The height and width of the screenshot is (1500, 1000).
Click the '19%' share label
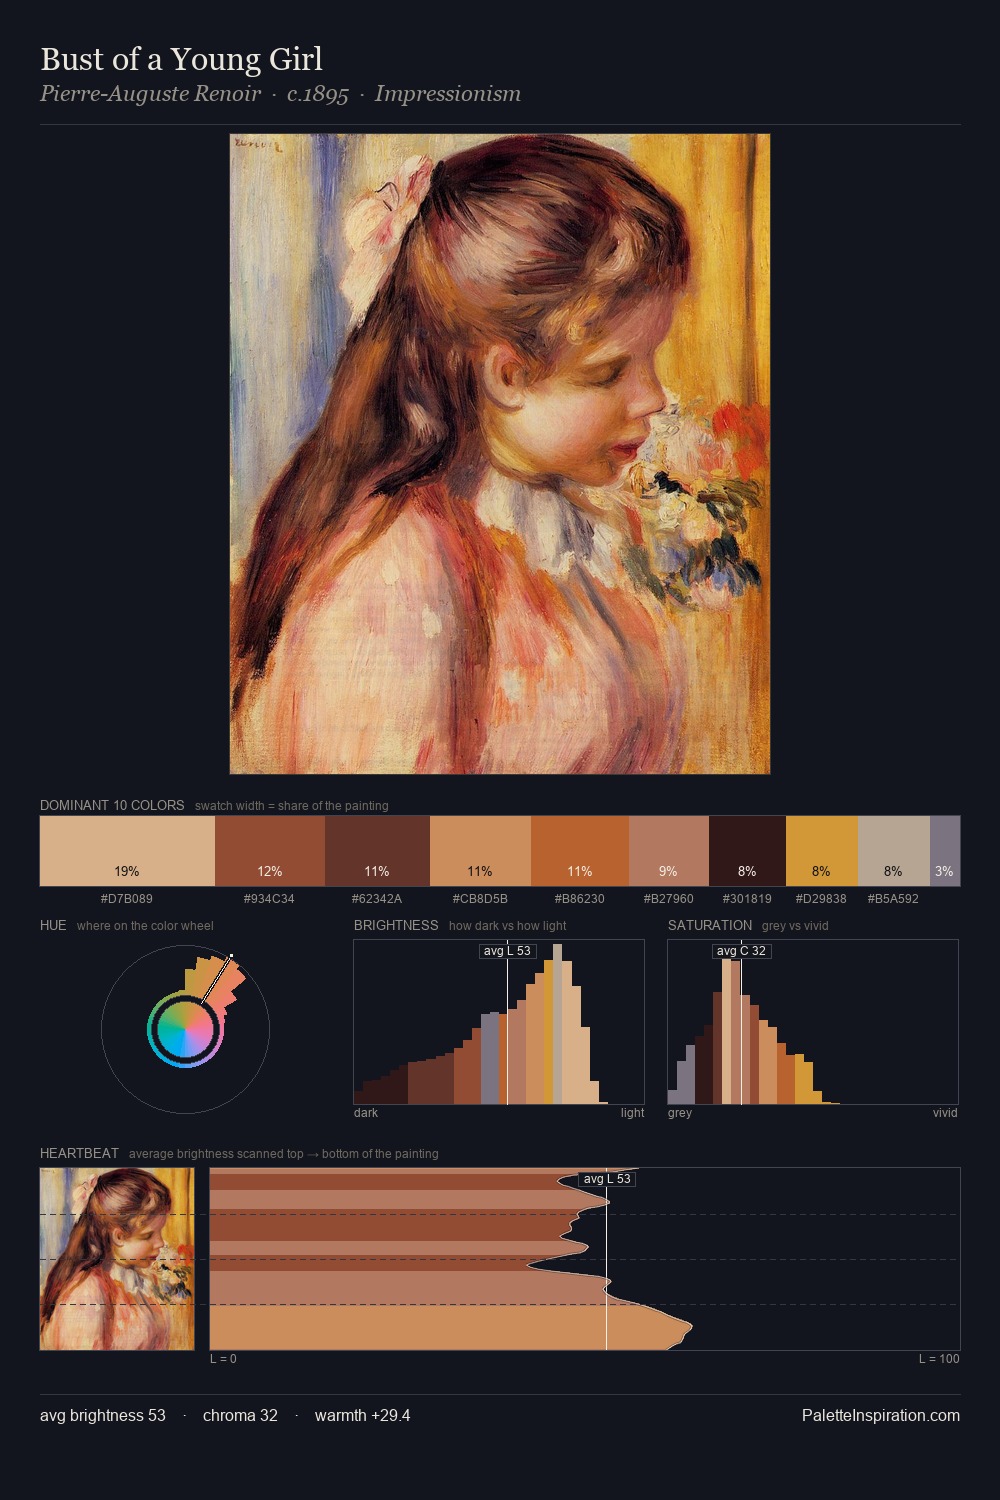127,871
